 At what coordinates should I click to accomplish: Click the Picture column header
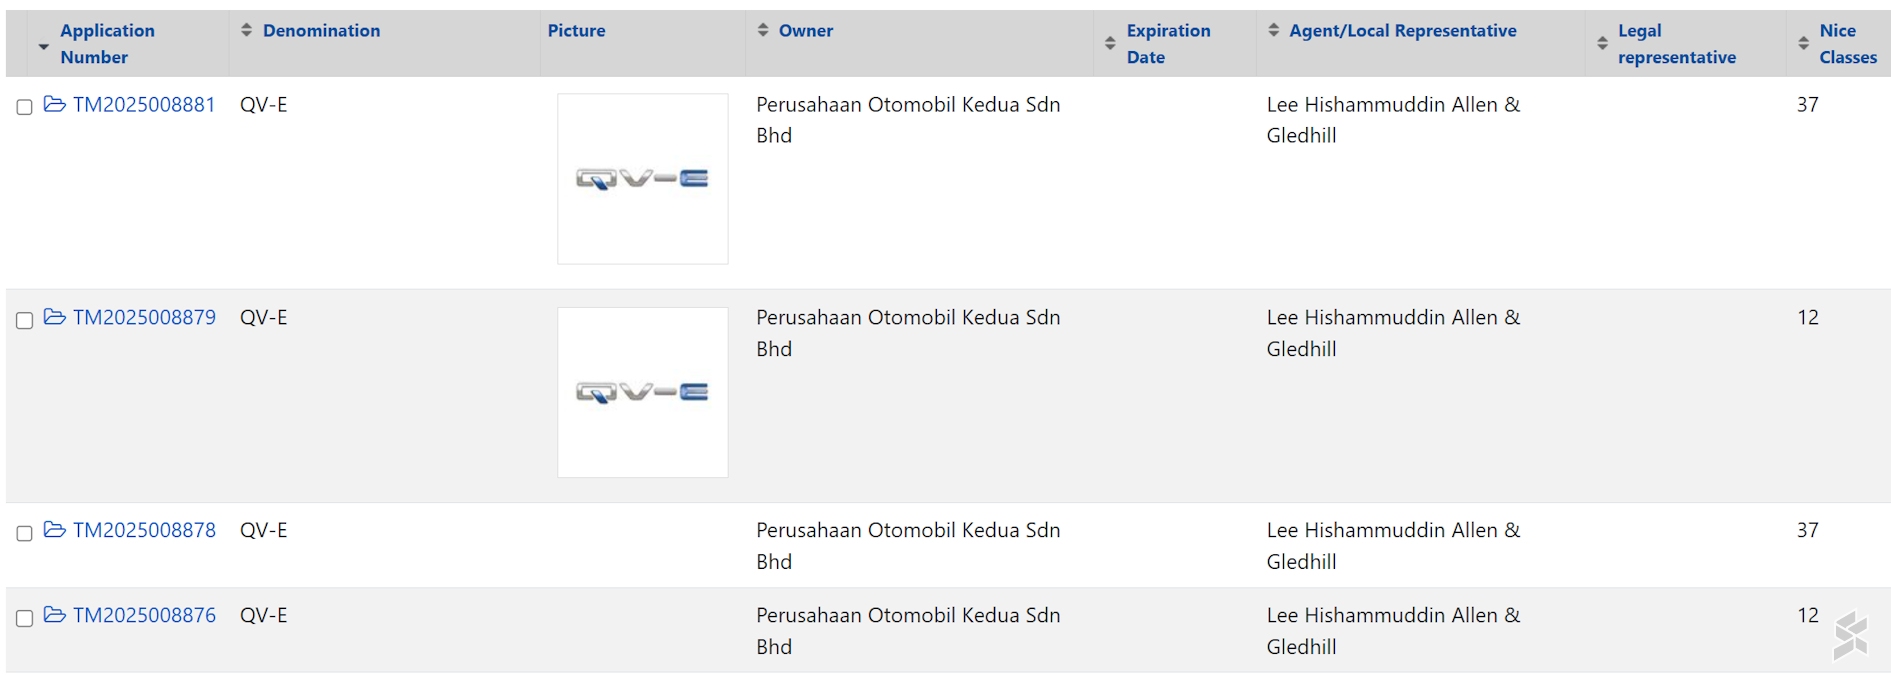[576, 30]
